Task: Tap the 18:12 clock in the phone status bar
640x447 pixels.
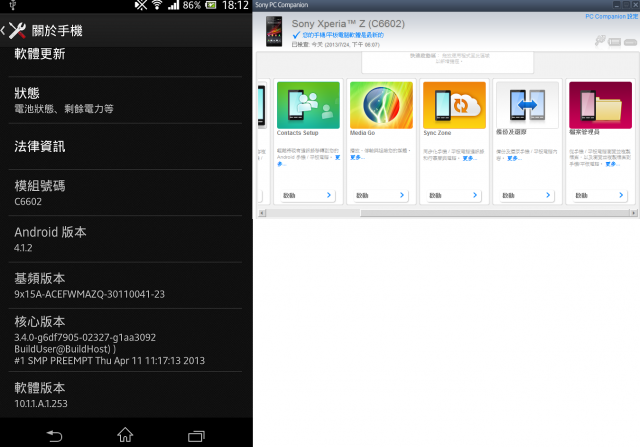Action: pyautogui.click(x=235, y=5)
